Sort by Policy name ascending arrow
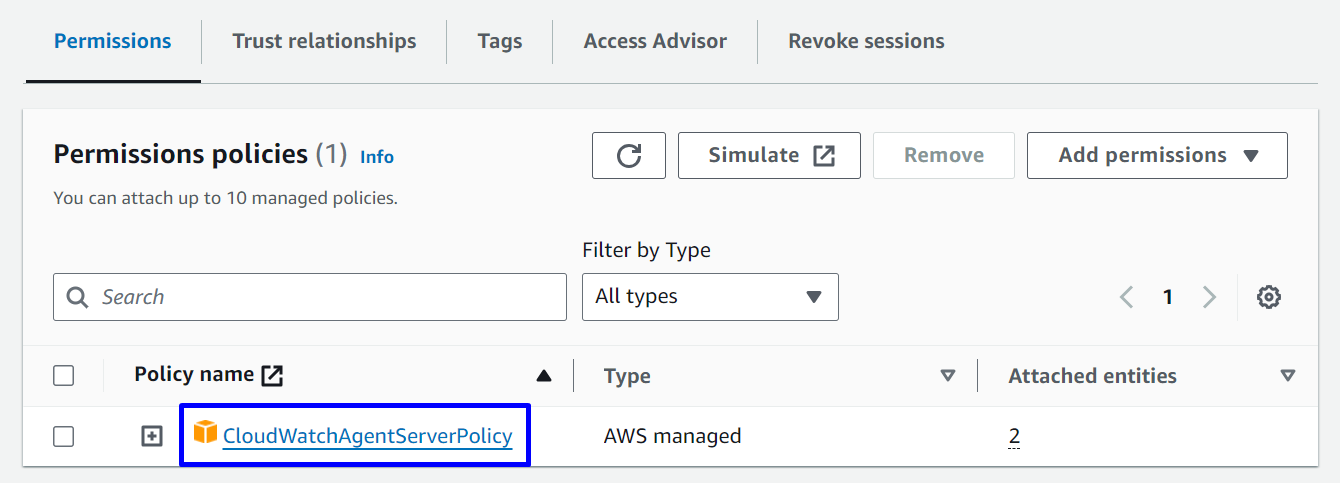 pyautogui.click(x=543, y=376)
